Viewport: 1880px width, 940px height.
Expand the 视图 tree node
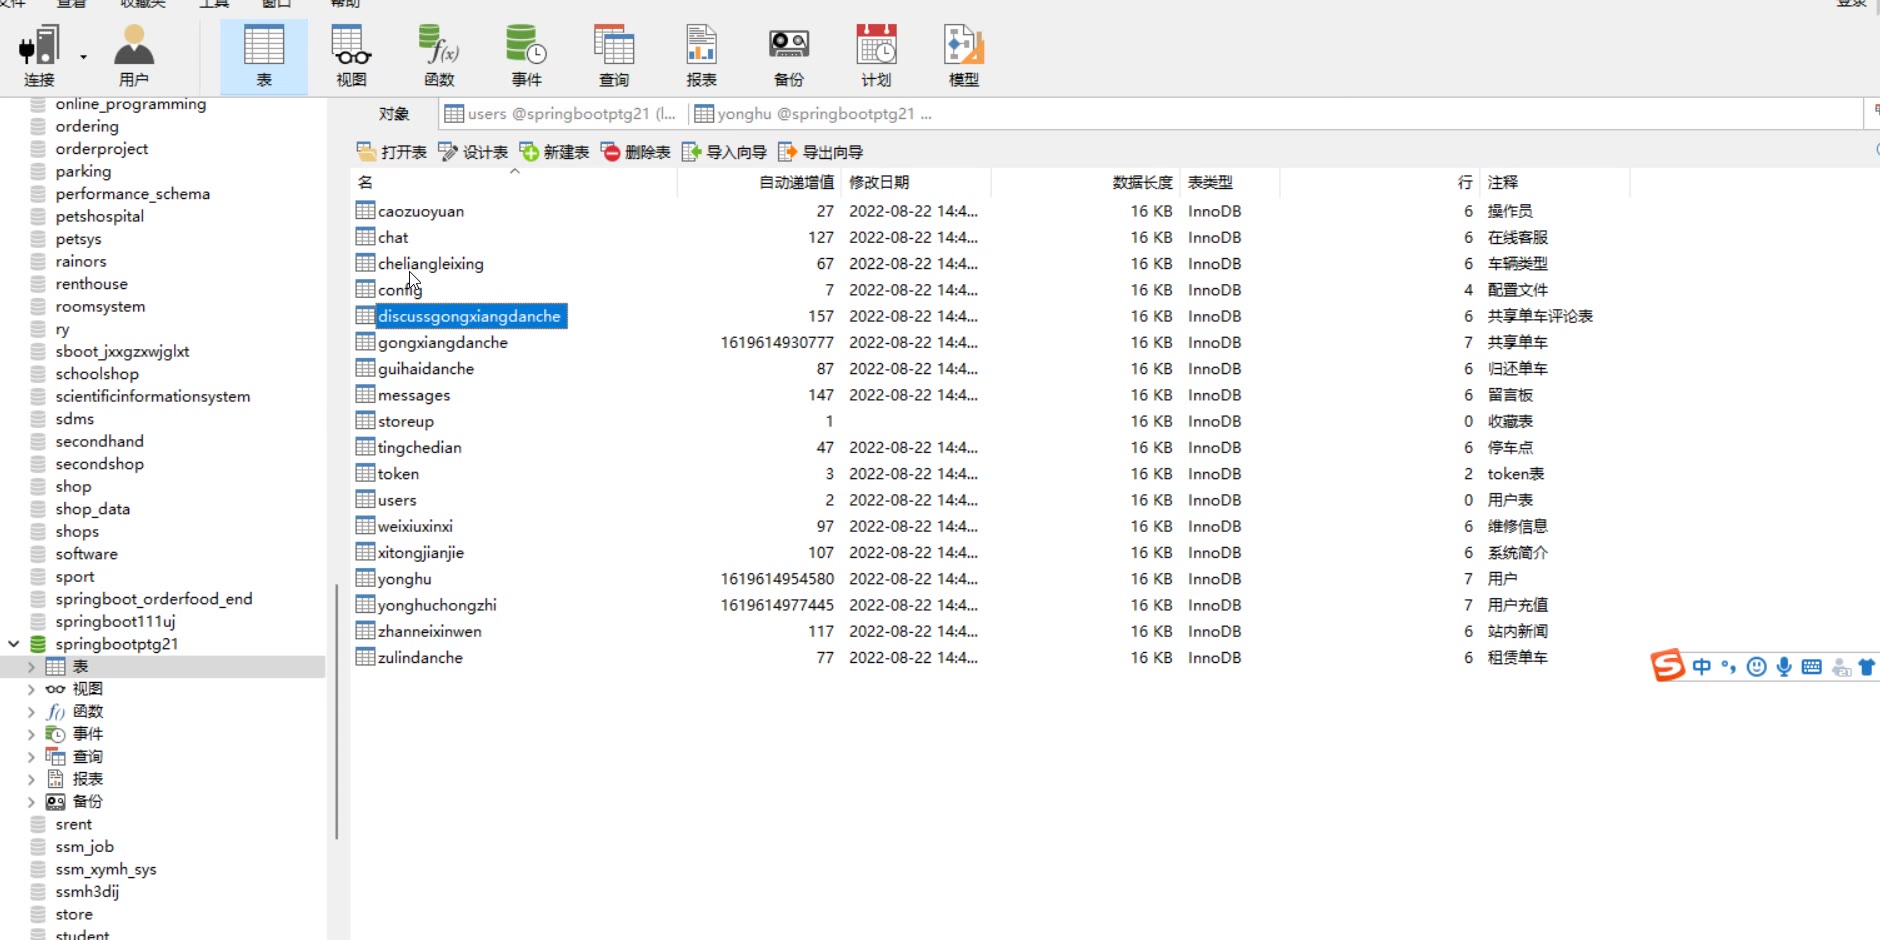(x=31, y=689)
